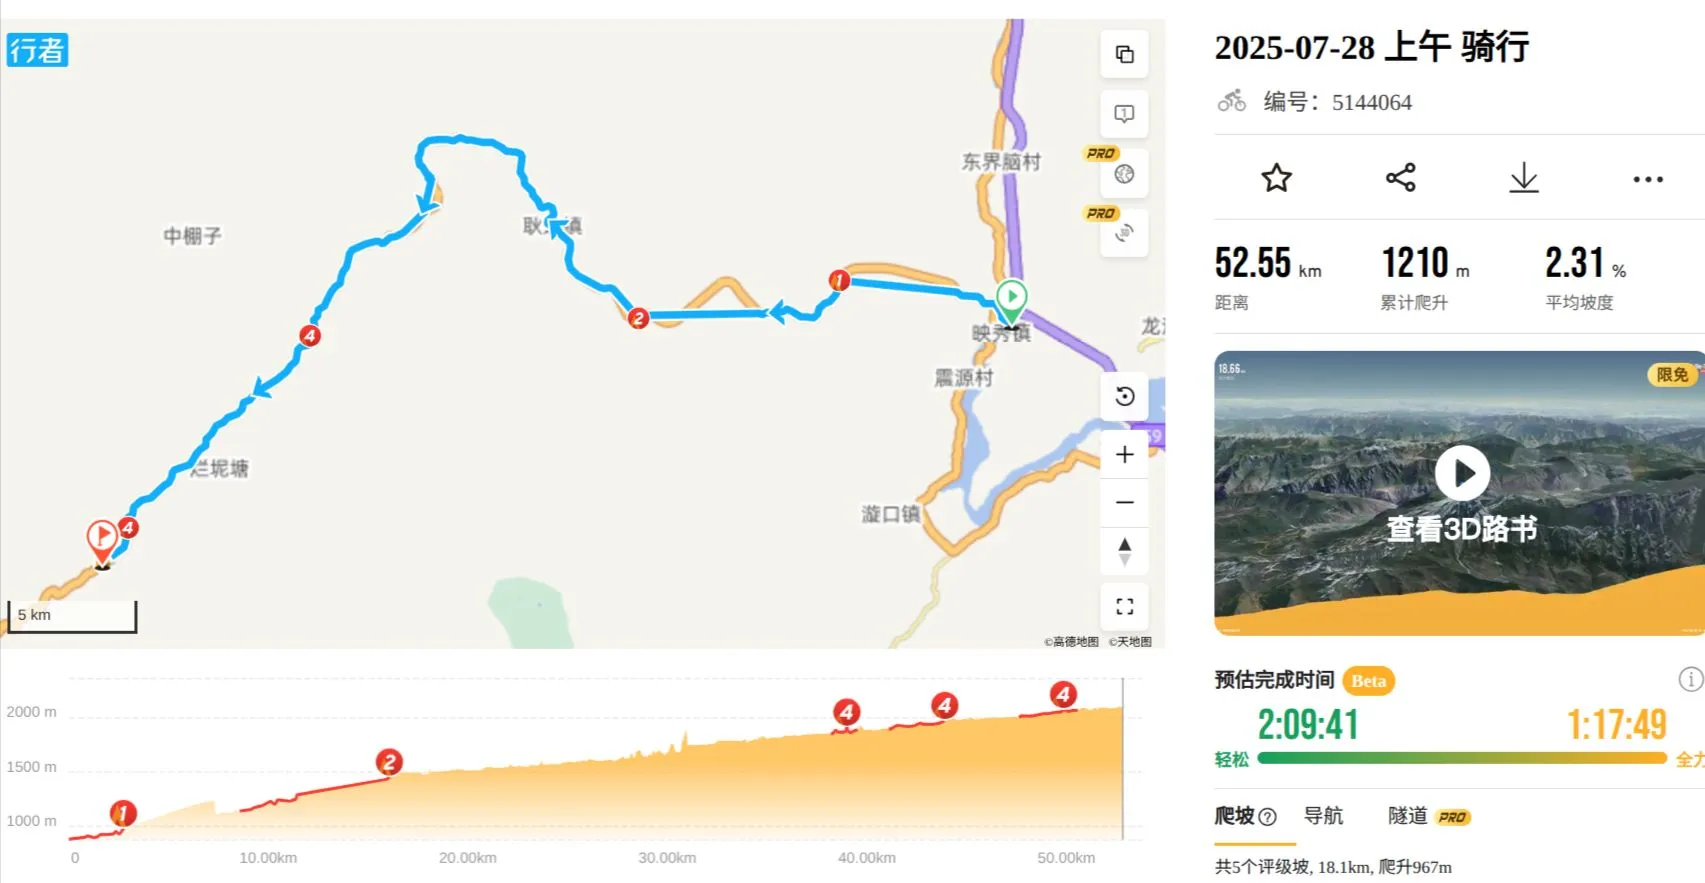1705x883 pixels.
Task: Toggle PRO satellite view button
Action: pyautogui.click(x=1124, y=234)
